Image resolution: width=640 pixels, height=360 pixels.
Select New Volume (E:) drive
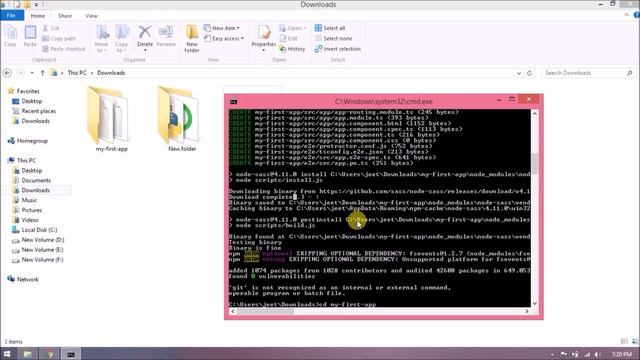(x=42, y=249)
